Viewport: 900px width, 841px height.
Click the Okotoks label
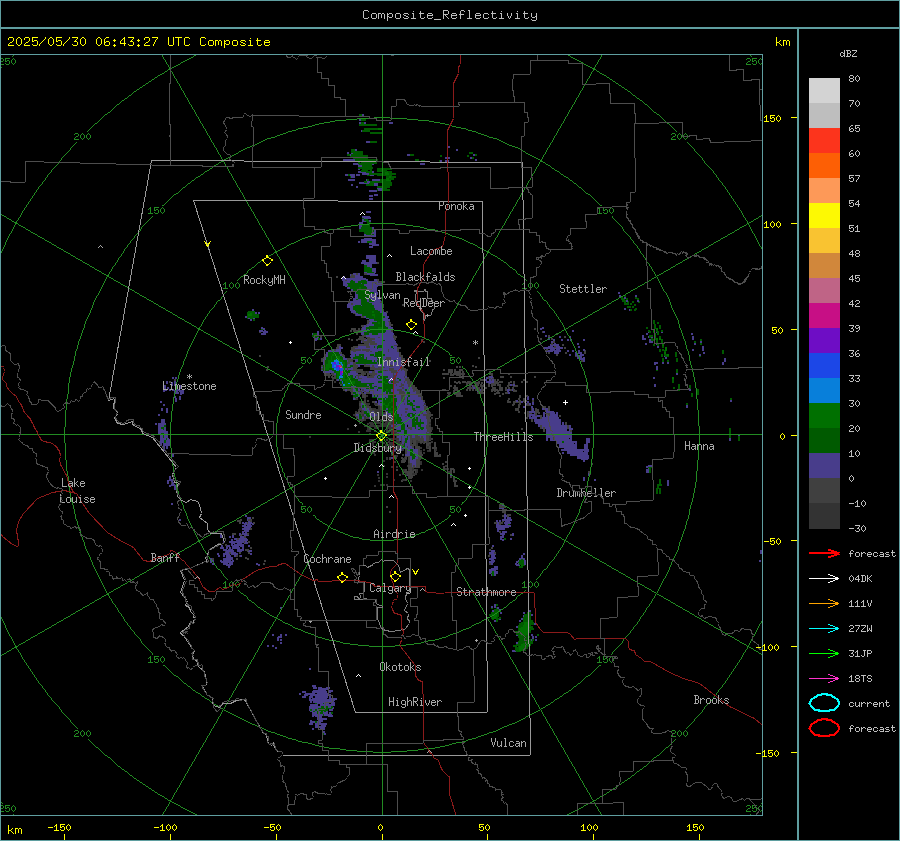[x=400, y=667]
